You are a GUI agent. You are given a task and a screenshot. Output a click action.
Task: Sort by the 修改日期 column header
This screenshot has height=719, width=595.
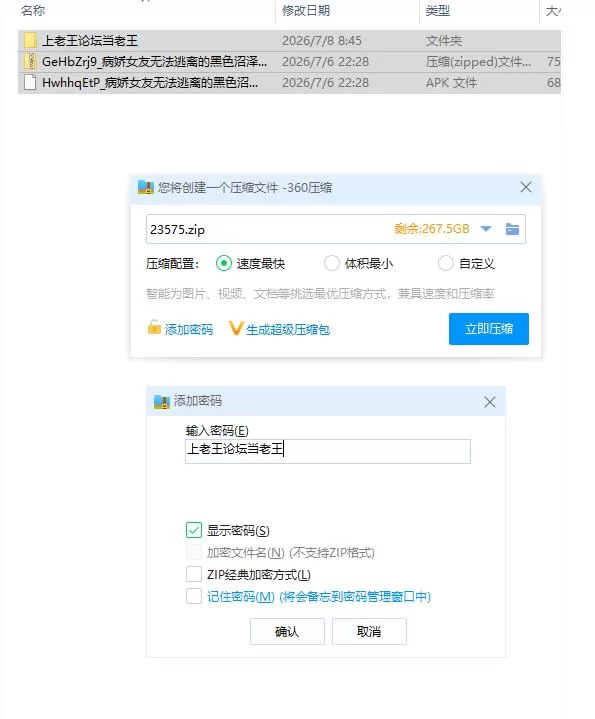pyautogui.click(x=306, y=10)
